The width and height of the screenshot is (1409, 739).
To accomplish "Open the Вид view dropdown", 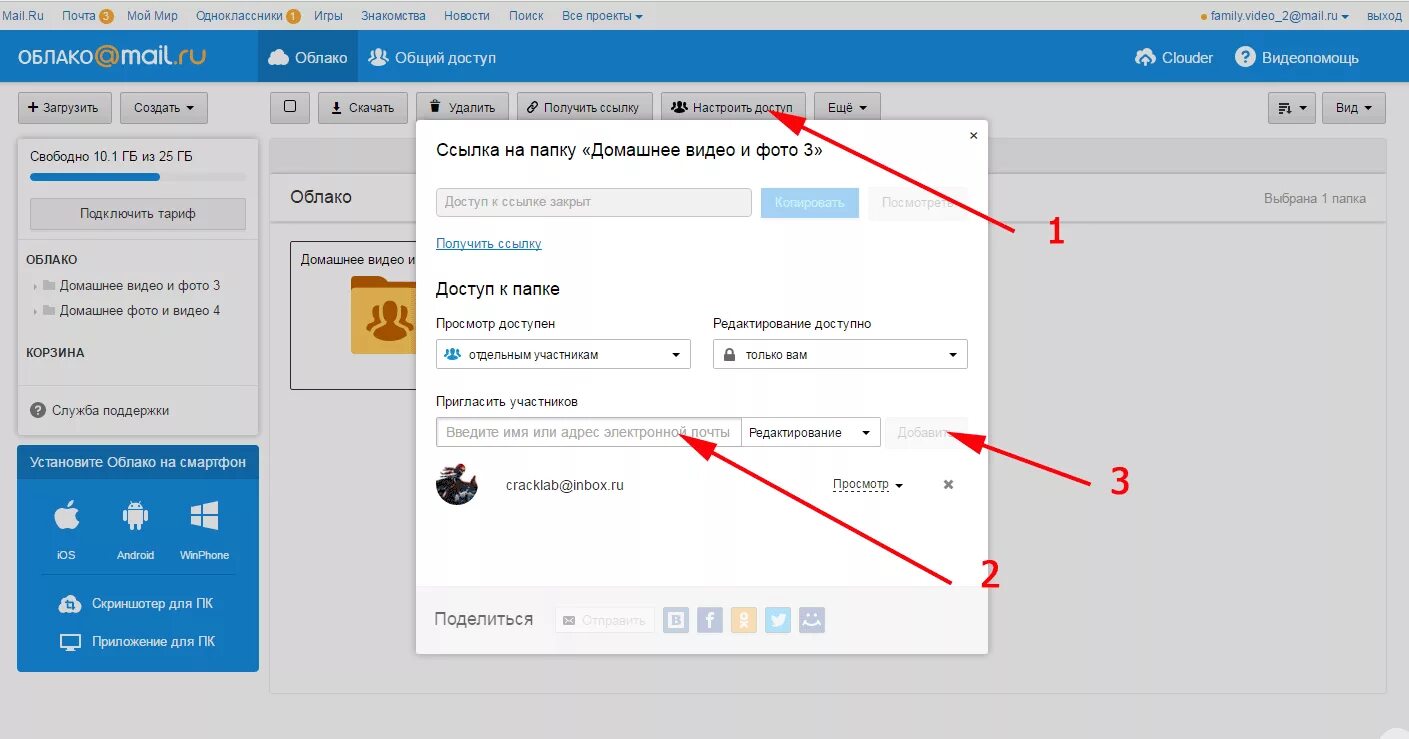I will click(1354, 108).
